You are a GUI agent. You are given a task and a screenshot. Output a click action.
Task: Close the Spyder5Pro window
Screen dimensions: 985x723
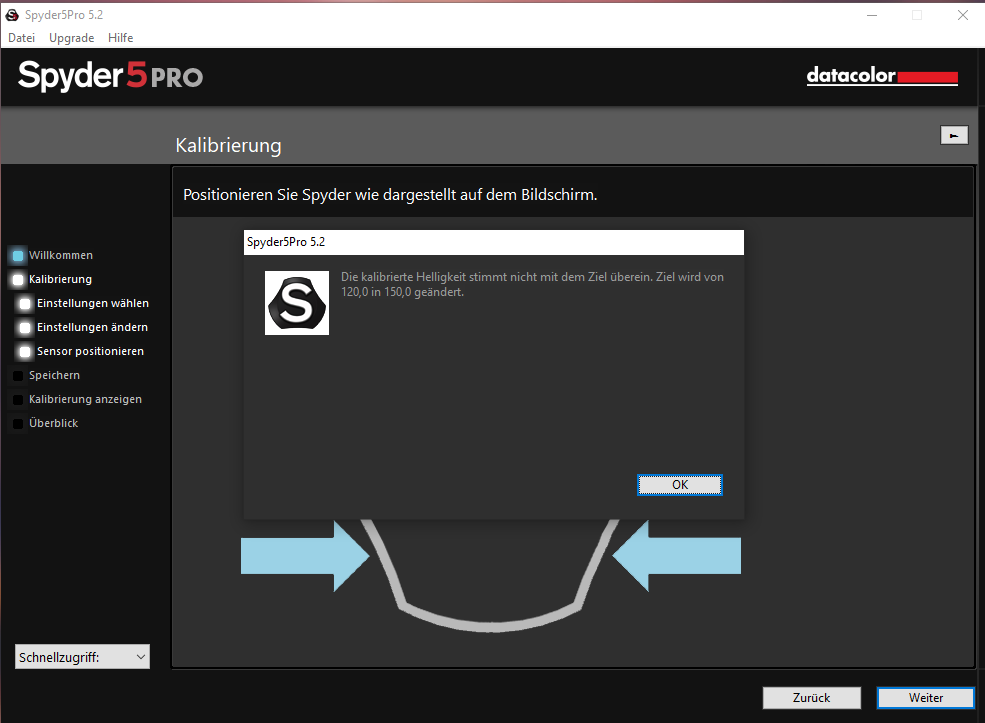point(962,15)
